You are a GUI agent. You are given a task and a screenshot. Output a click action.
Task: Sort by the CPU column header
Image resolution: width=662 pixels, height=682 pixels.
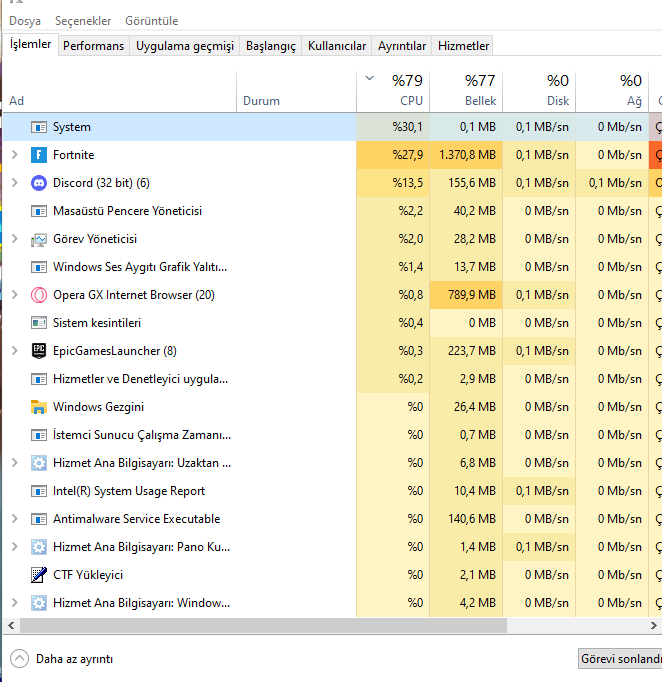(393, 91)
